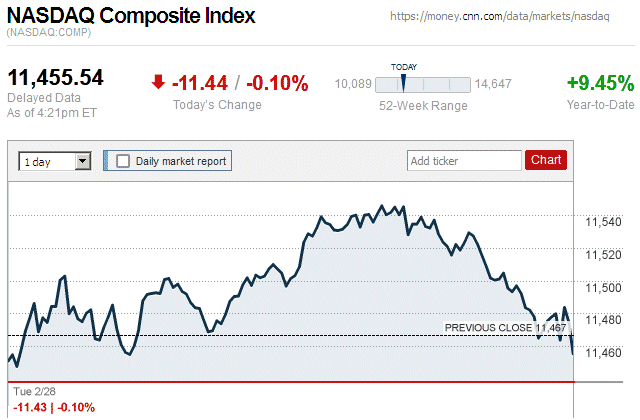Screen dimensions: 640x420
Task: Click the 14,647 52-week high value
Action: pos(493,84)
